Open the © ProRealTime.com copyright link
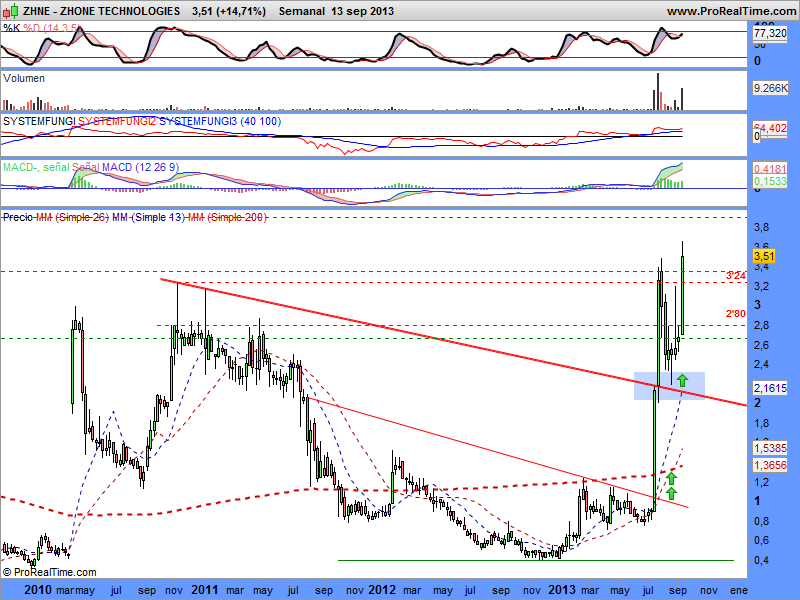800x600 pixels. coord(49,572)
